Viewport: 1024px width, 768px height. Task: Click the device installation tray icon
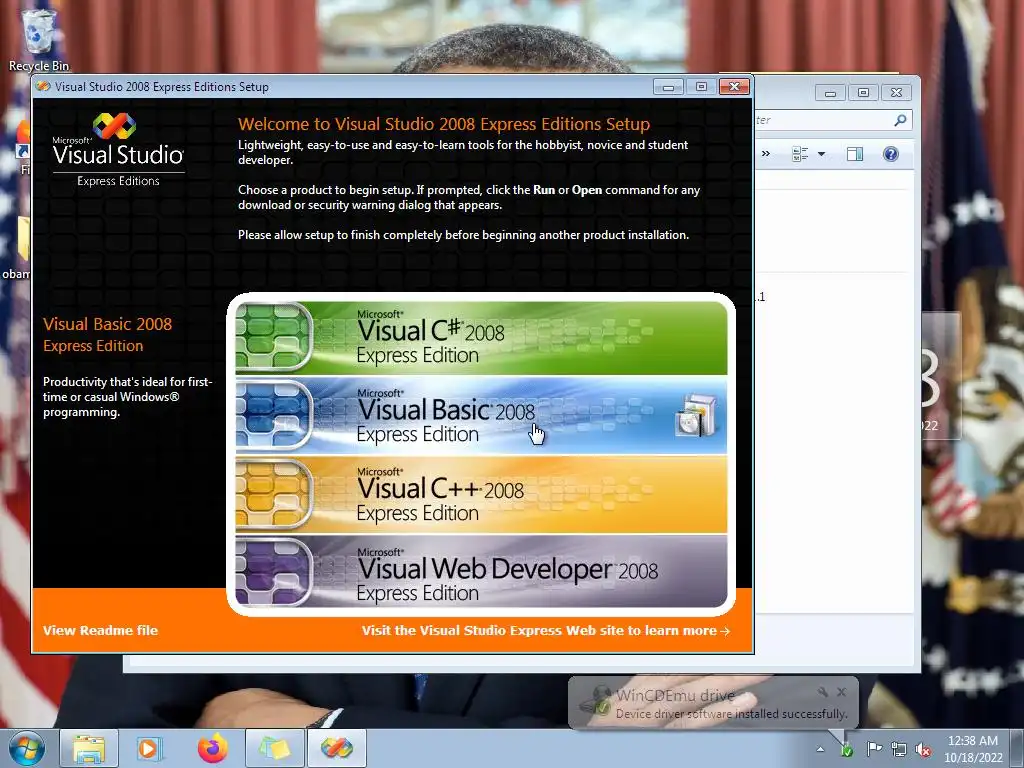(x=847, y=749)
